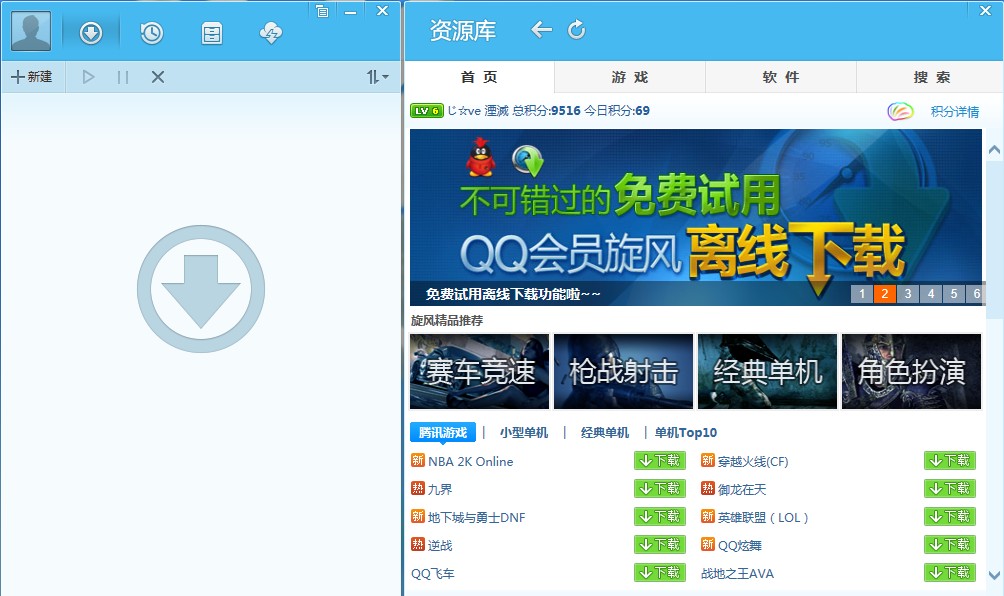
Task: Show the downloading tasks list icon
Action: tap(91, 33)
